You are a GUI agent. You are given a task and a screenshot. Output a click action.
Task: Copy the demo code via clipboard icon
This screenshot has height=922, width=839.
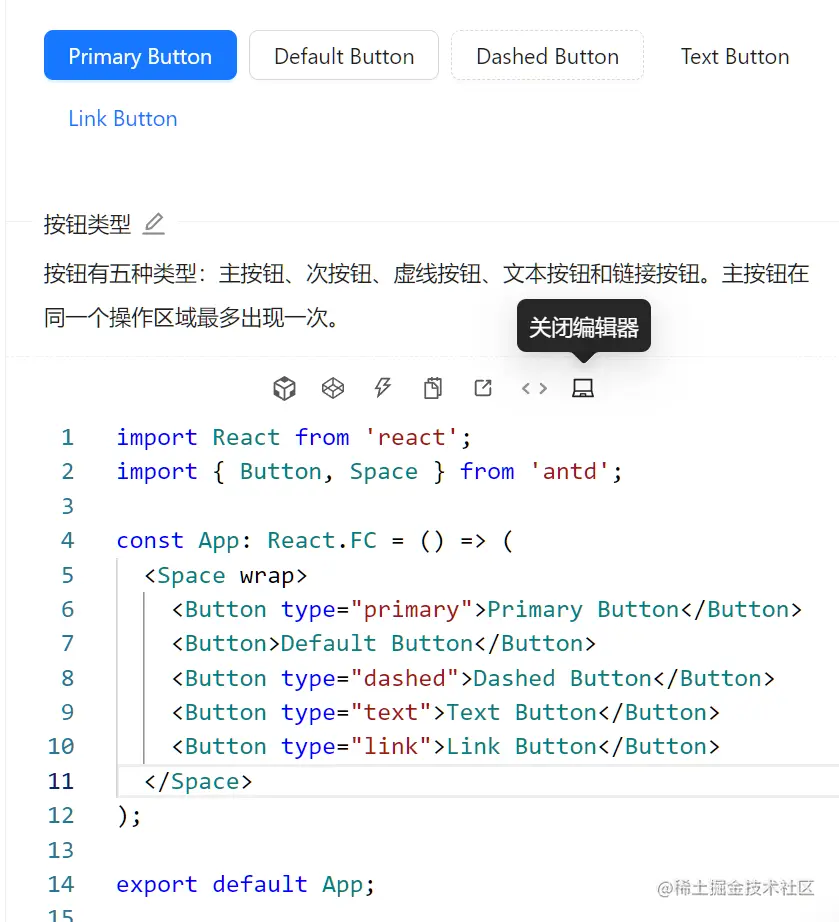433,388
